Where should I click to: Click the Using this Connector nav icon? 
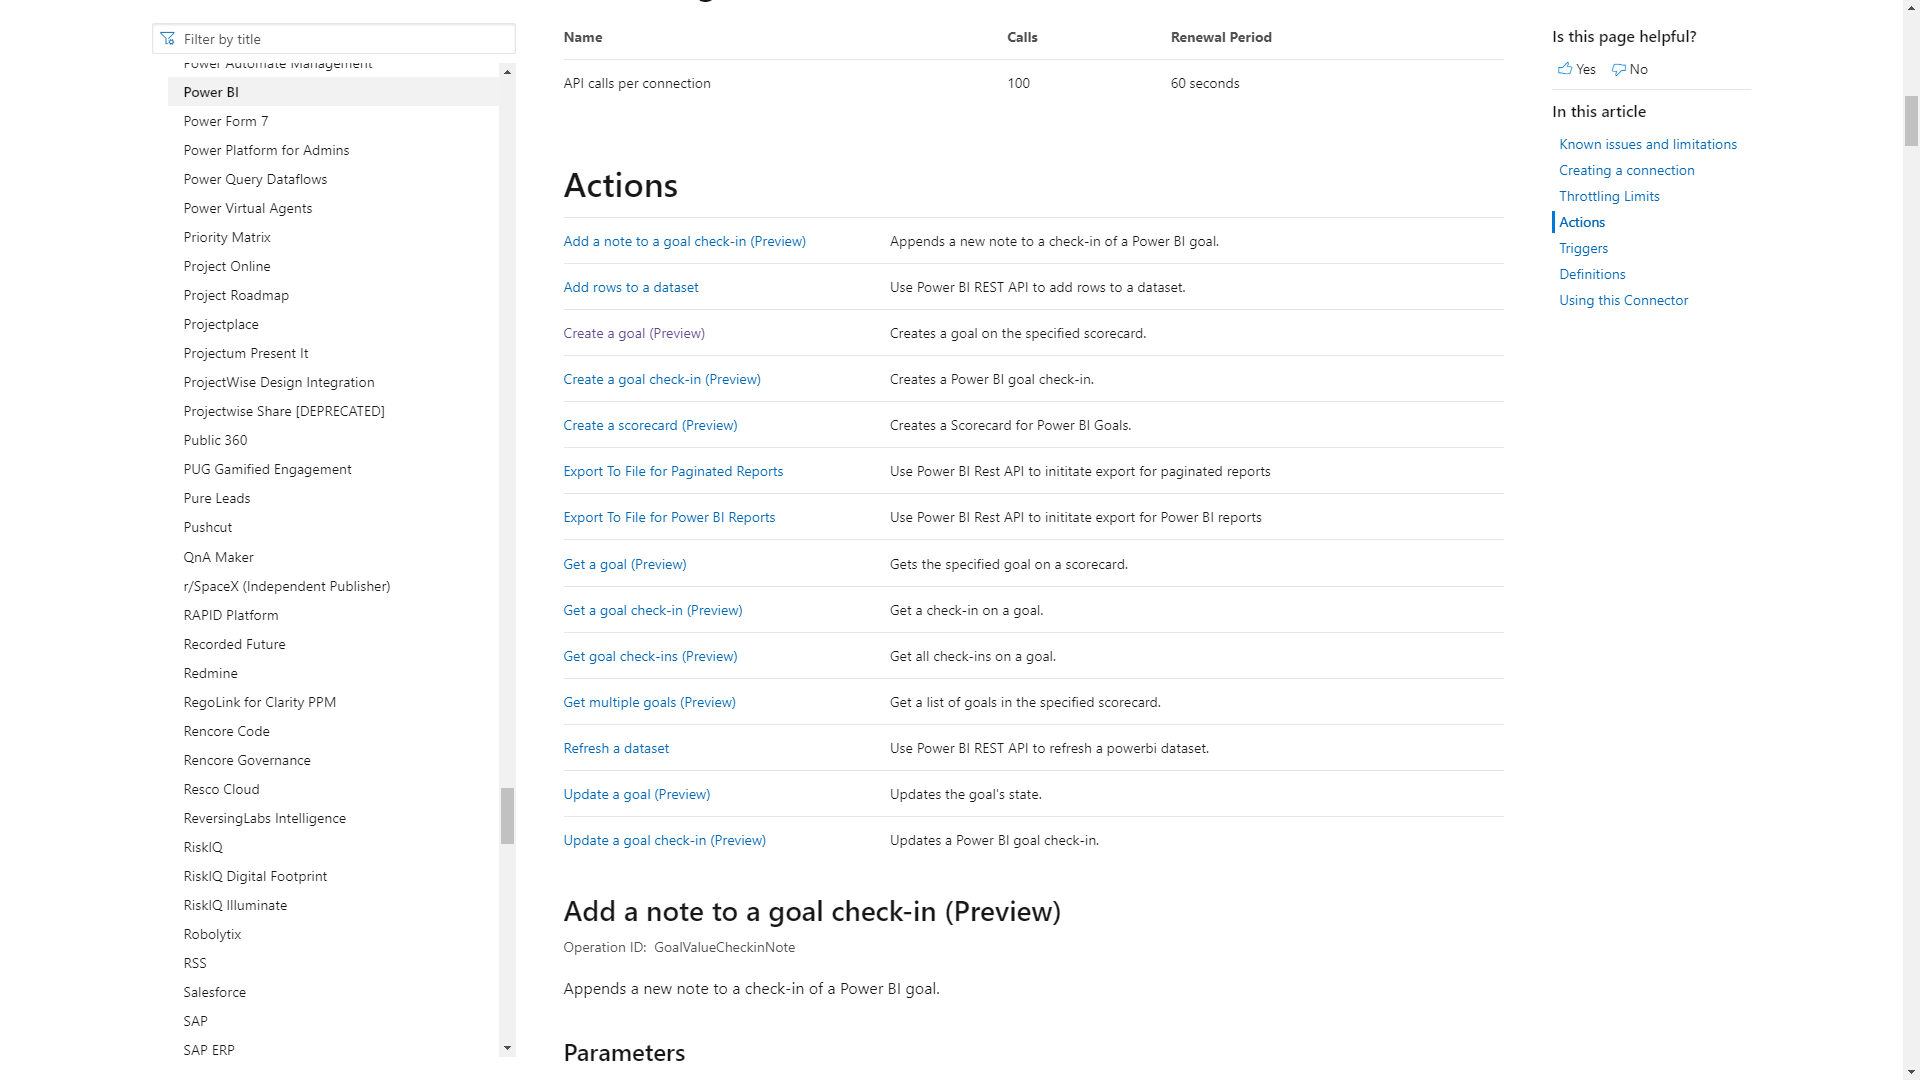[1622, 299]
